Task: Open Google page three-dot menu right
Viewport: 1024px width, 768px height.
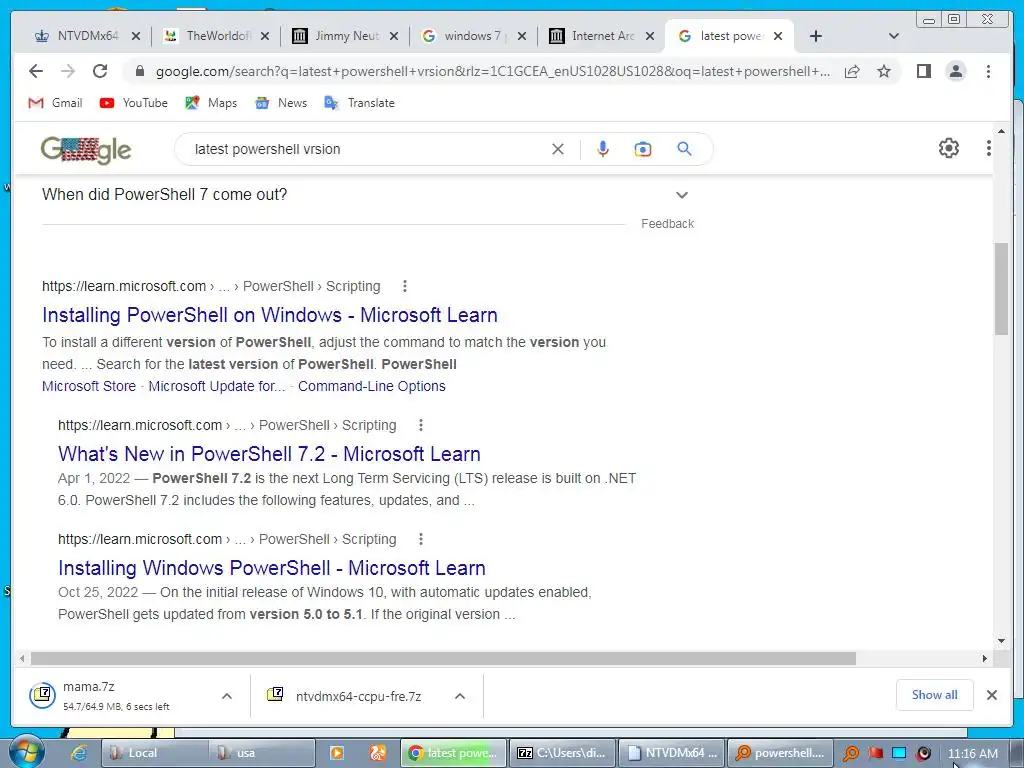Action: click(x=988, y=148)
